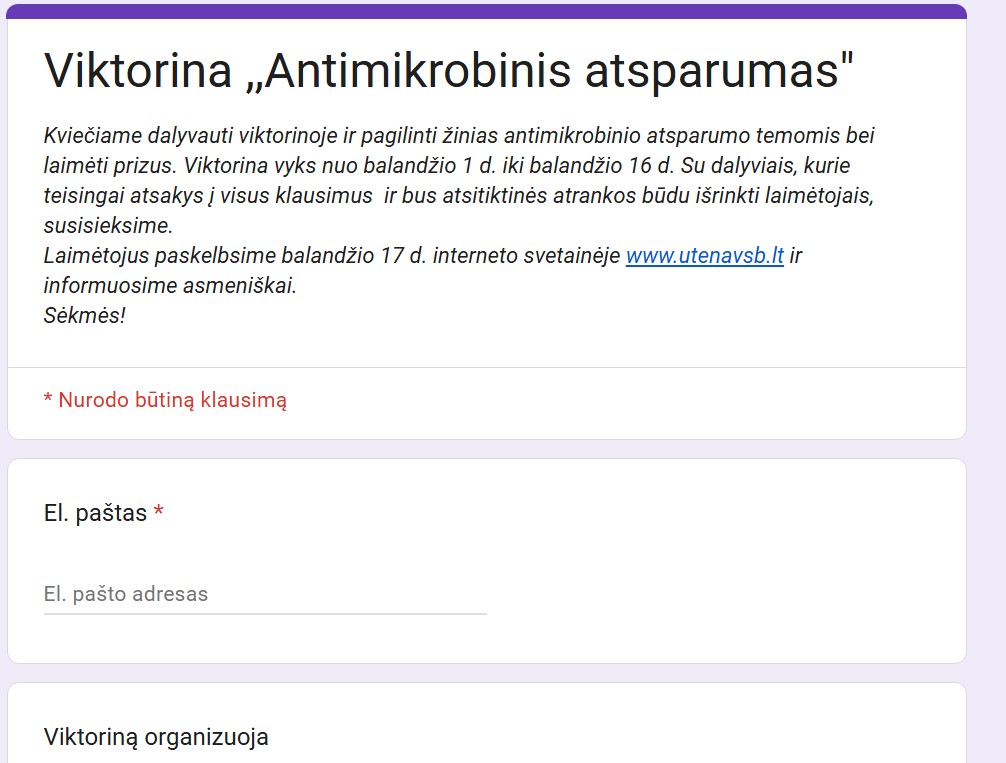
Task: Click the "Viktoriną organizuoja" heading
Action: (x=156, y=738)
